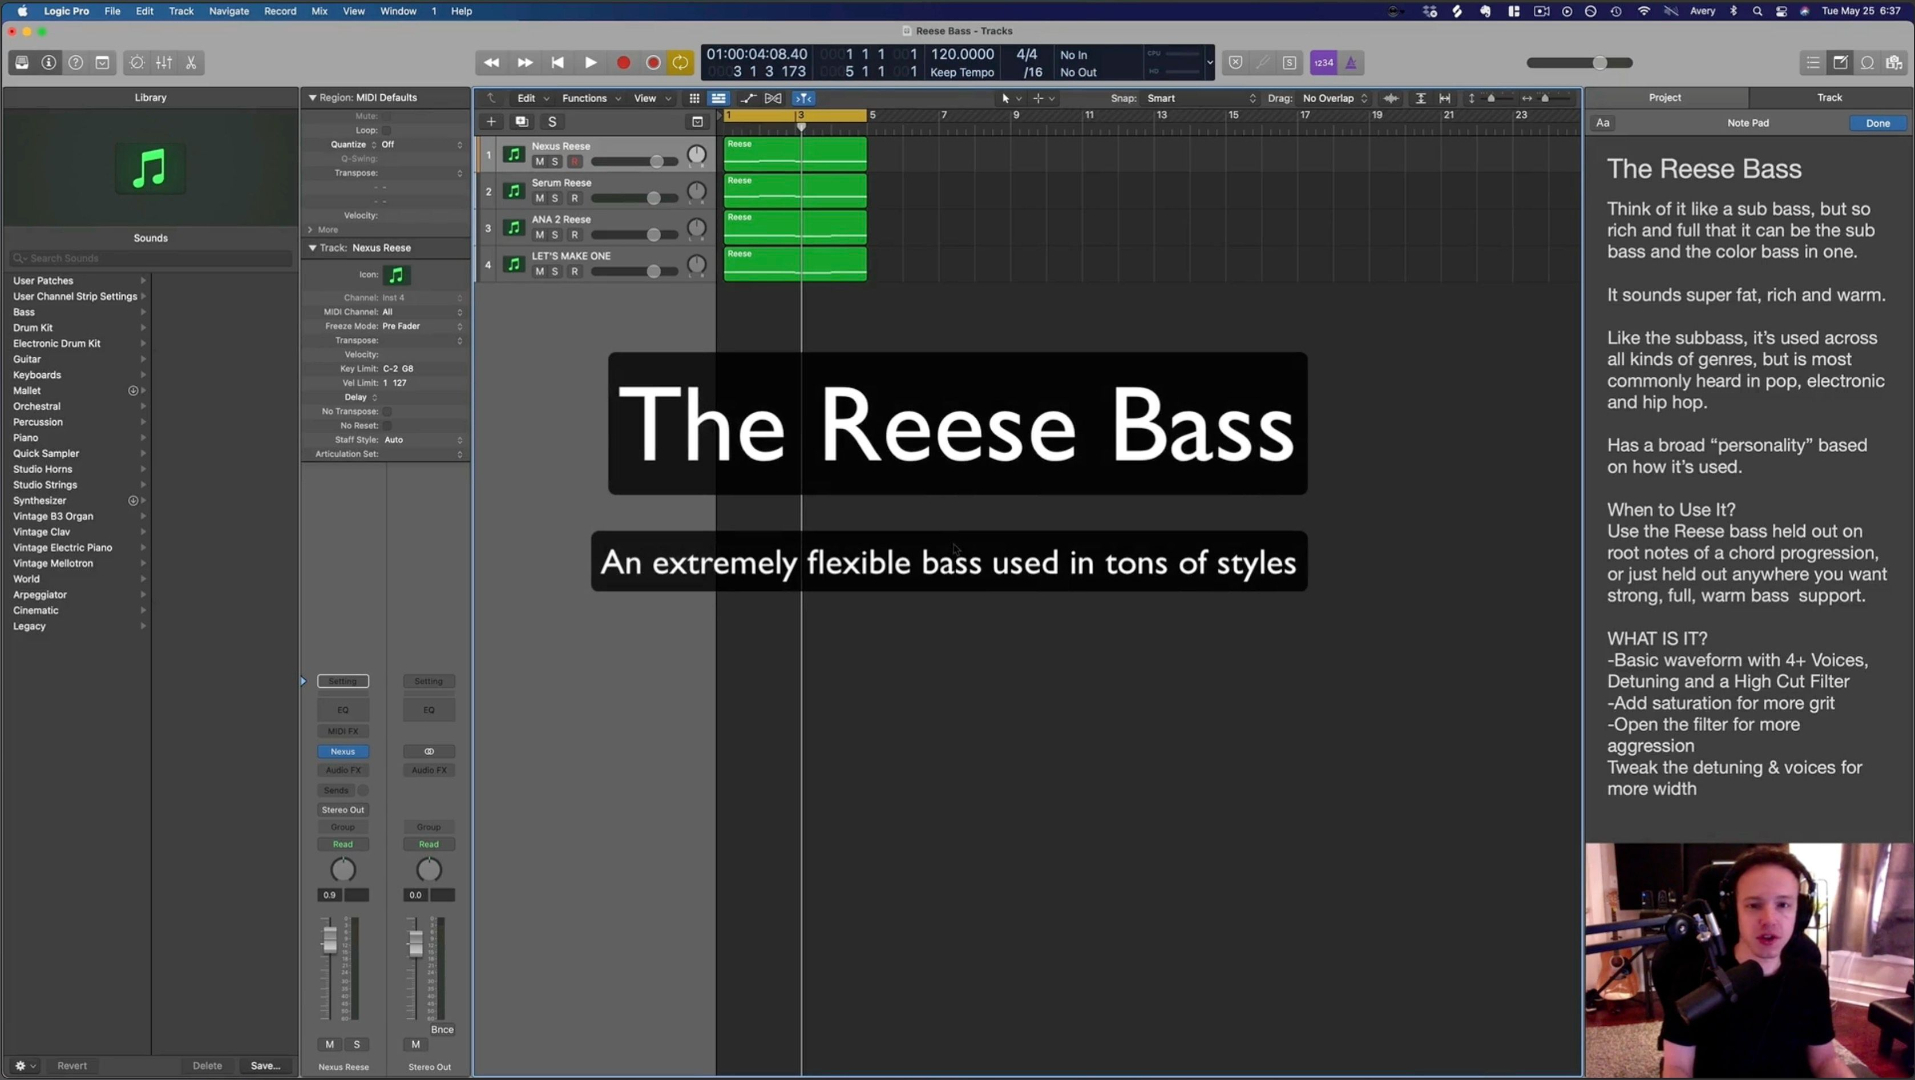Click the vertical auto zoom button

[x=1421, y=98]
